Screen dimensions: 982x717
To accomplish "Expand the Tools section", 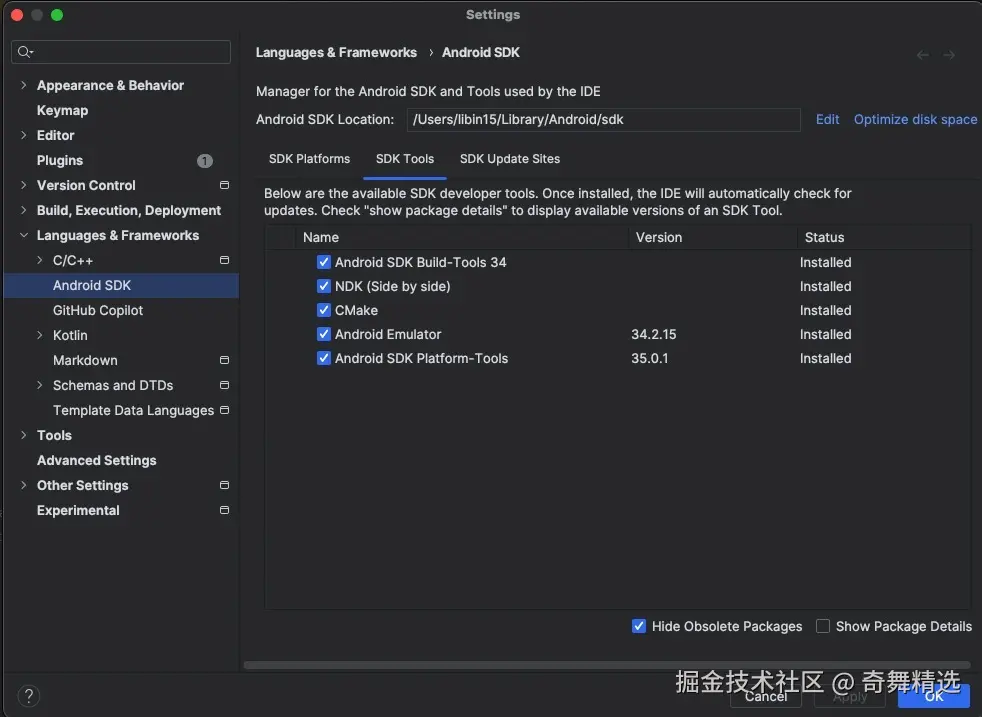I will click(23, 435).
